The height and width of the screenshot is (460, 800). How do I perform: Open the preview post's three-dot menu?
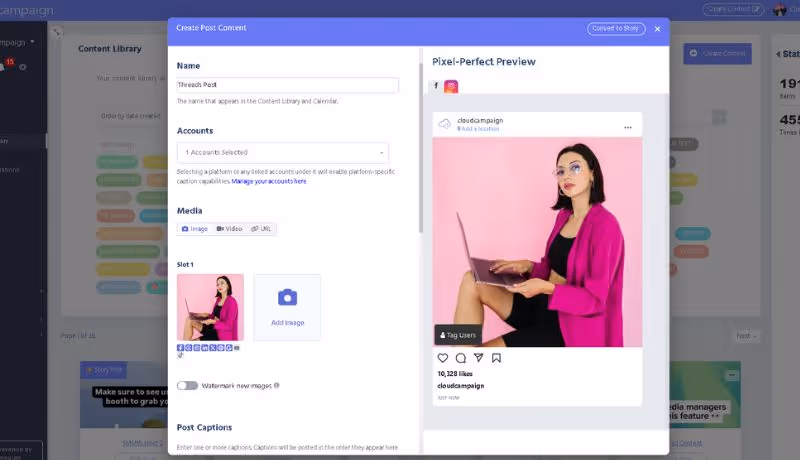pyautogui.click(x=628, y=127)
